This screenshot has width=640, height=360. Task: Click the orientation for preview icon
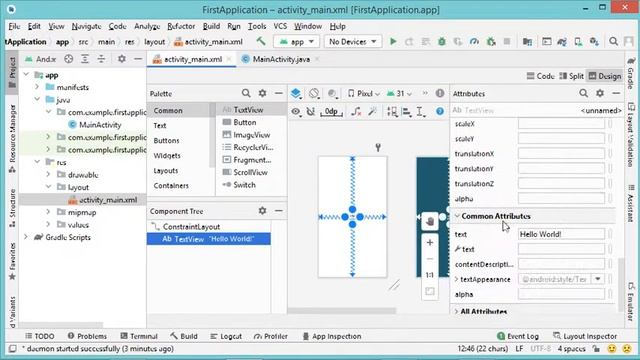tap(313, 93)
